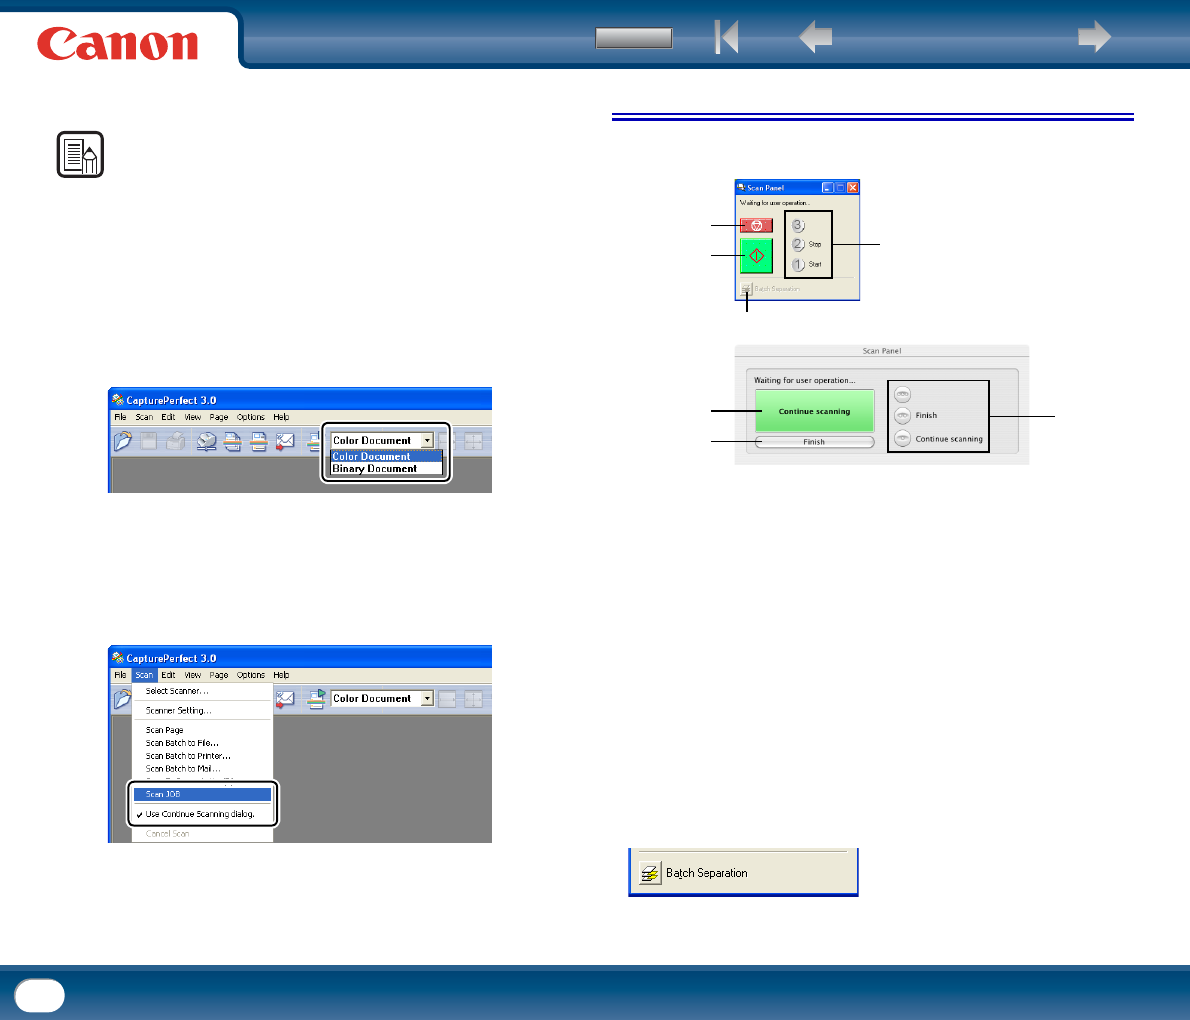Click the Scan Batch to Mail envelope icon in upper toolbar

point(285,441)
